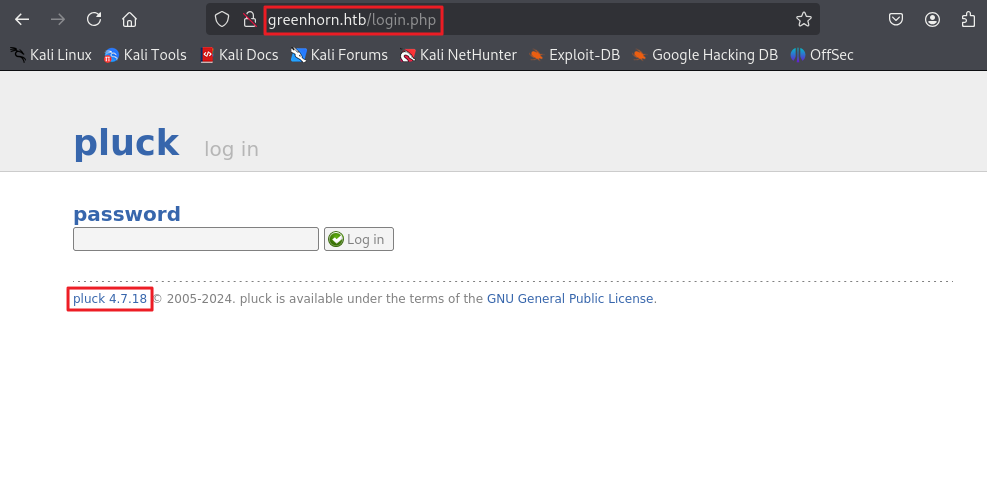
Task: Click the pluck heading title
Action: pyautogui.click(x=127, y=143)
